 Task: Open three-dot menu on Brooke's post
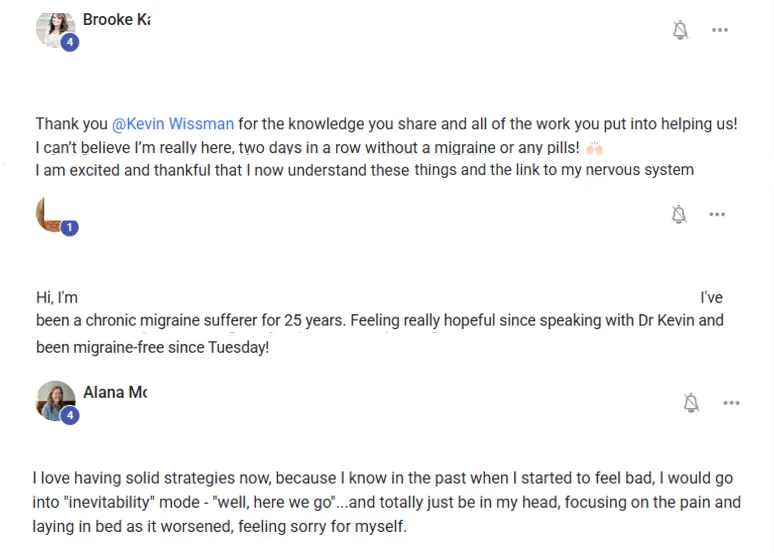[720, 30]
